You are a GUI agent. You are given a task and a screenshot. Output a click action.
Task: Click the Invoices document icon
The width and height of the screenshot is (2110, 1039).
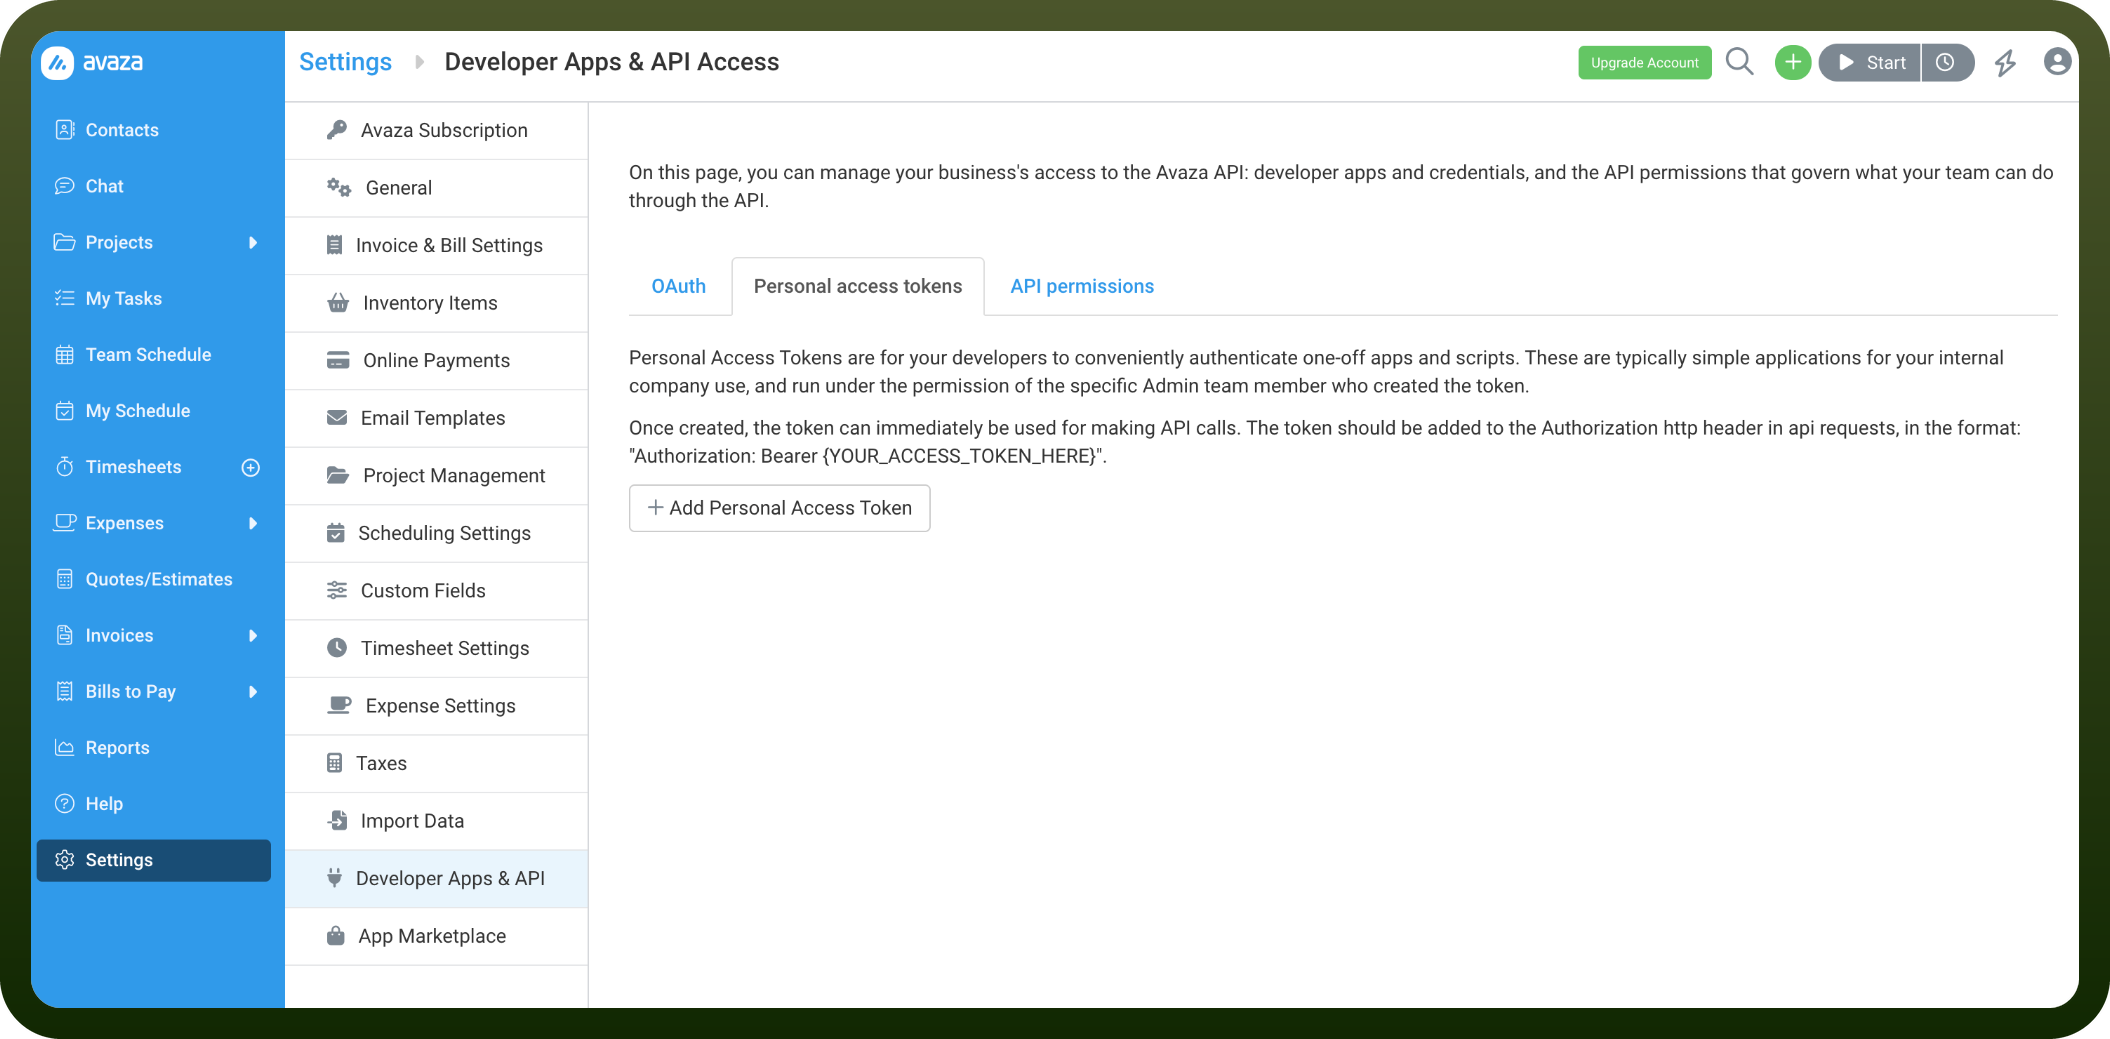65,635
